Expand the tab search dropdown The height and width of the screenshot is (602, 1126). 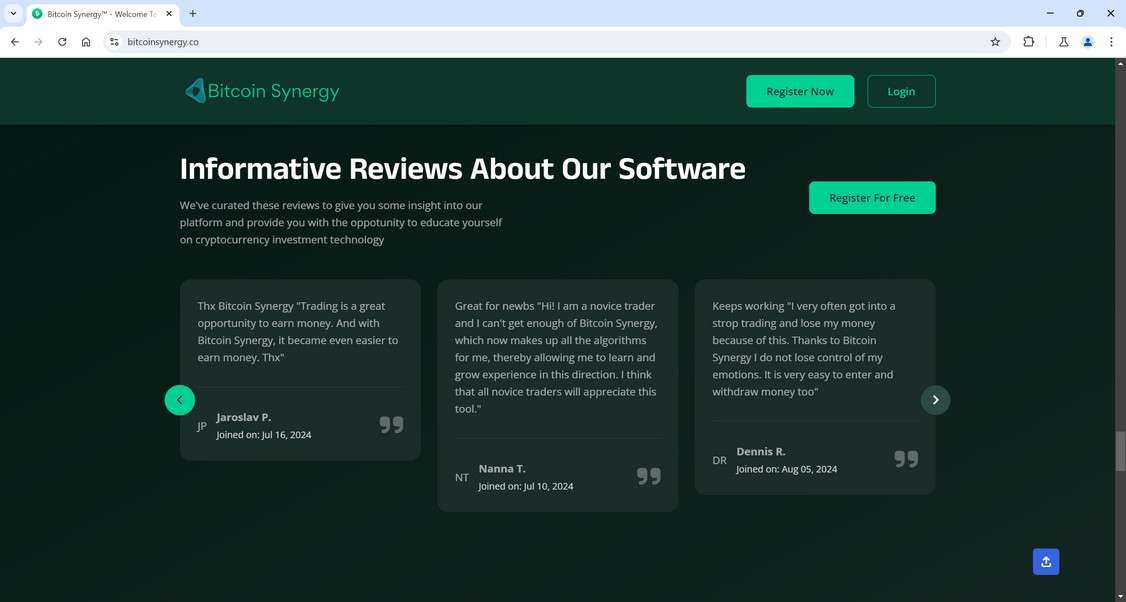(x=13, y=13)
